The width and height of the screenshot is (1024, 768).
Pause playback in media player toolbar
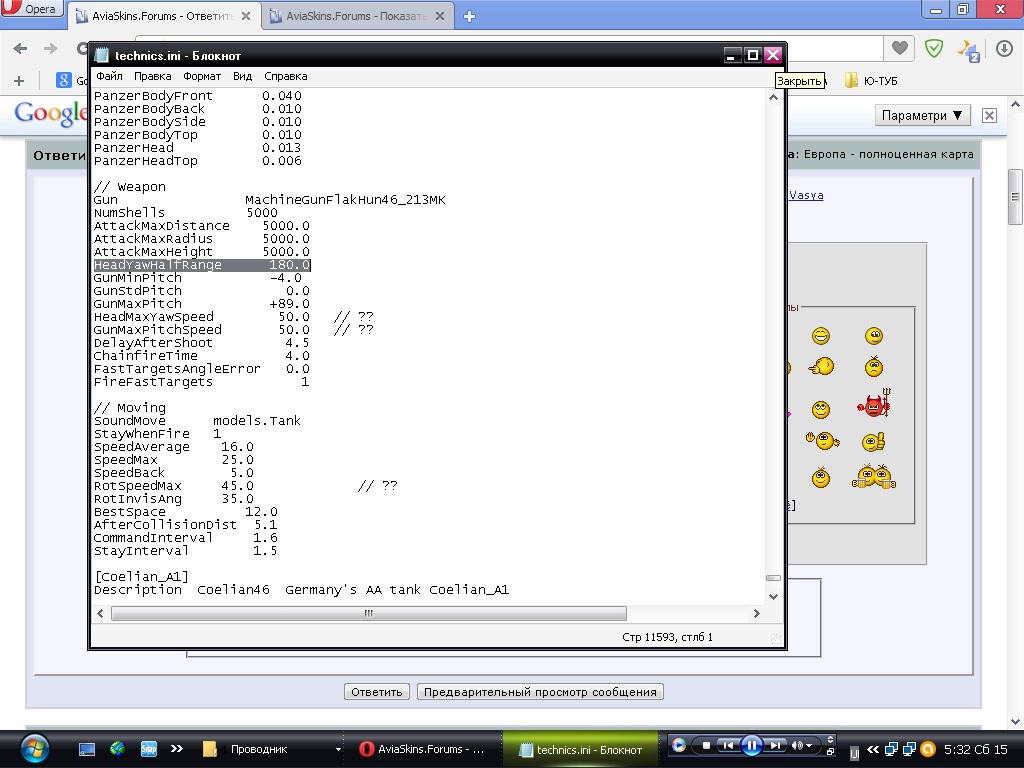752,745
